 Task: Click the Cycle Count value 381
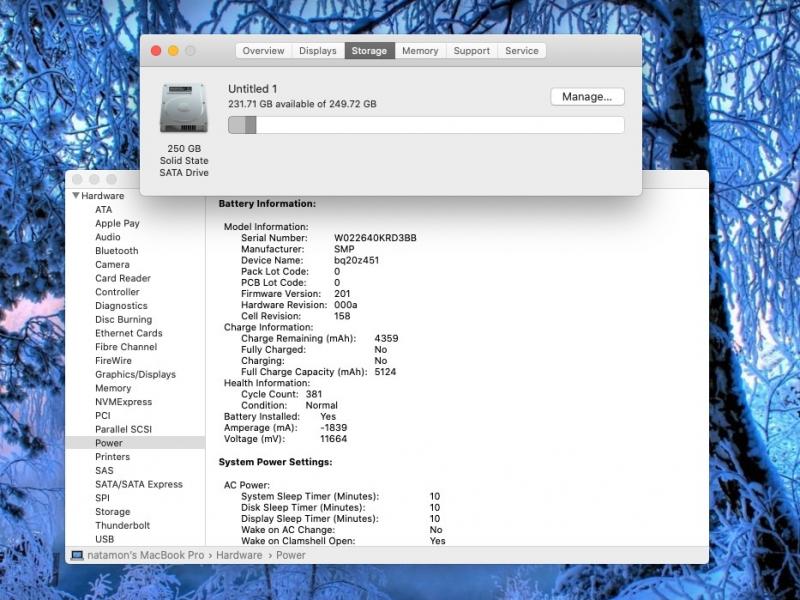[x=314, y=394]
